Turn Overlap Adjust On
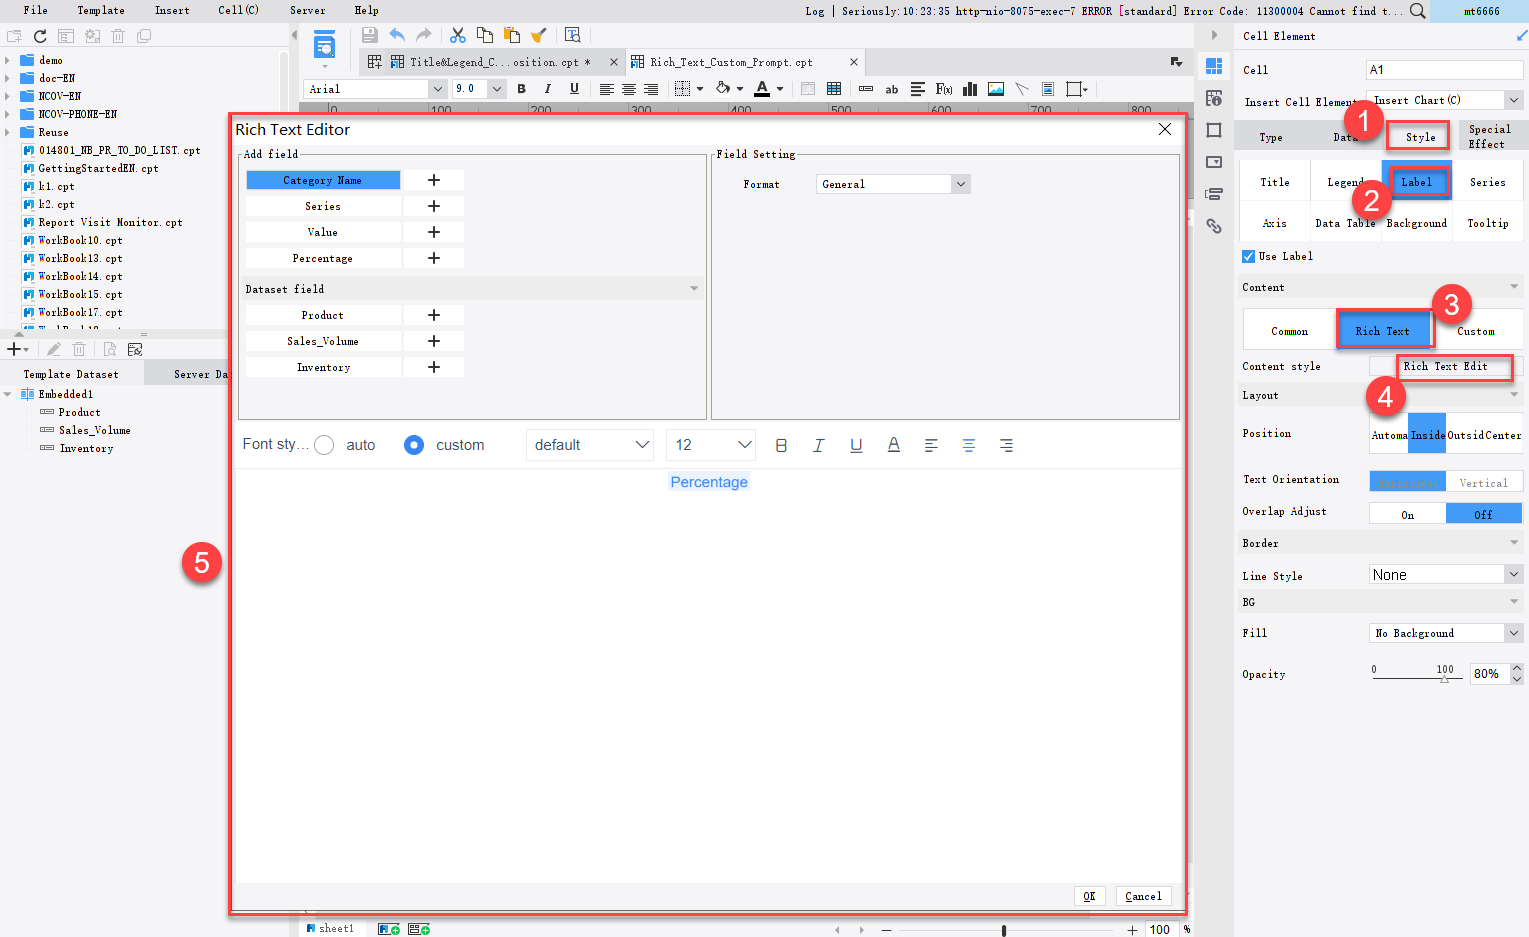This screenshot has height=937, width=1529. point(1407,514)
